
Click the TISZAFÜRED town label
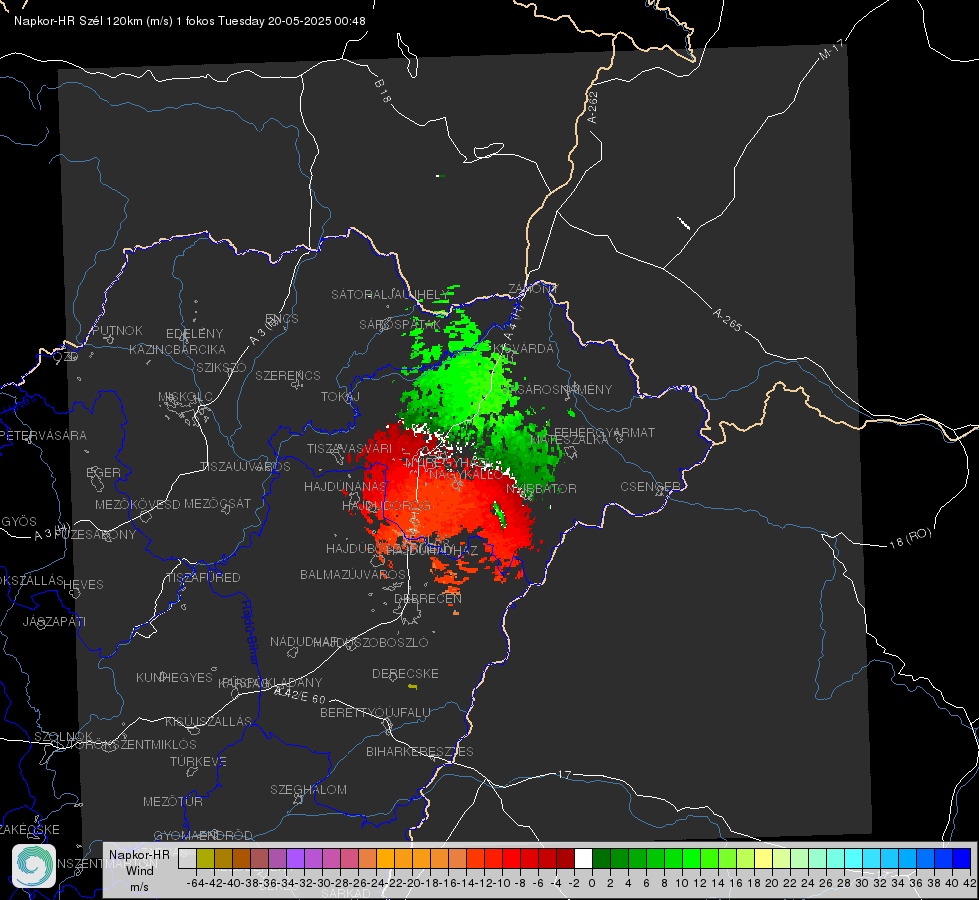click(203, 578)
